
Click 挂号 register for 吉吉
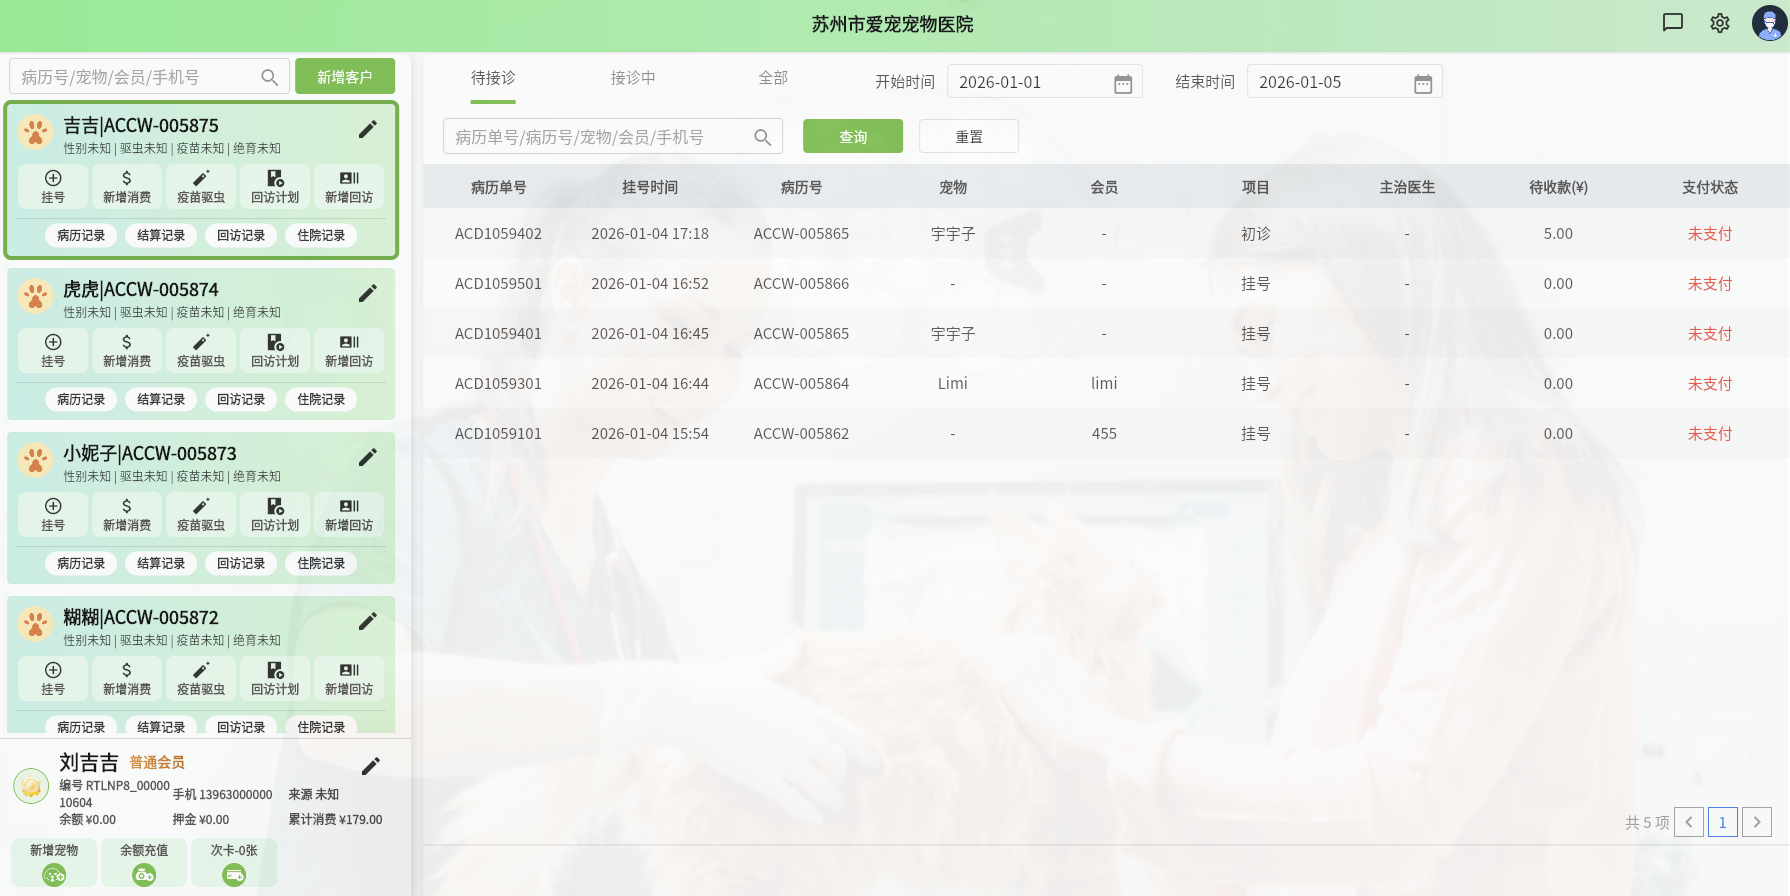[x=53, y=187]
